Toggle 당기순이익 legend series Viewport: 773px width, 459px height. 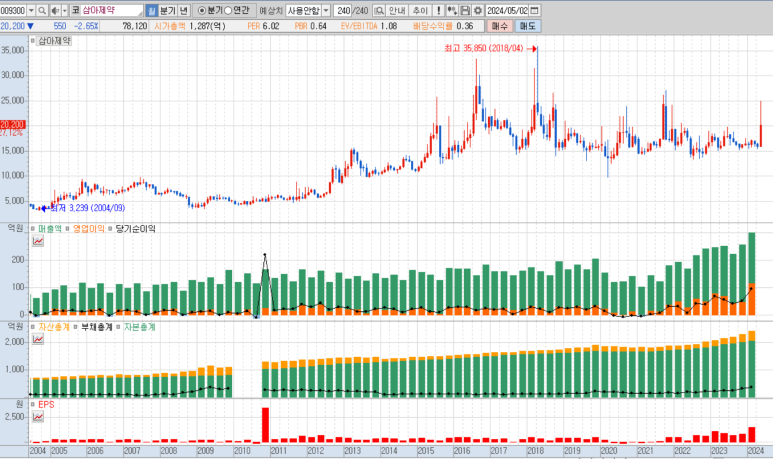[x=135, y=229]
